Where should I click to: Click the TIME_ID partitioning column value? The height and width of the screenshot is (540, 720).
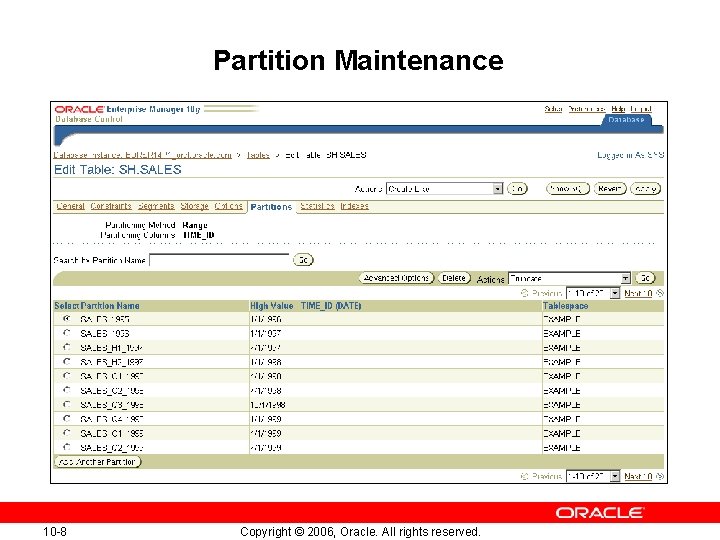[x=198, y=235]
